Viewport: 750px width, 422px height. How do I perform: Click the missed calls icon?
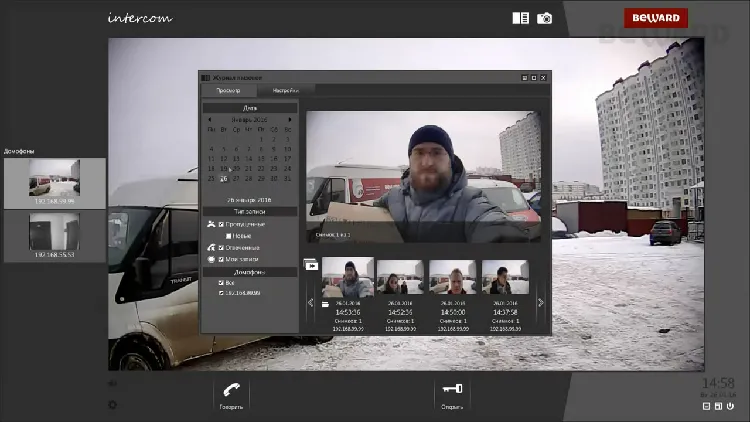click(x=211, y=224)
